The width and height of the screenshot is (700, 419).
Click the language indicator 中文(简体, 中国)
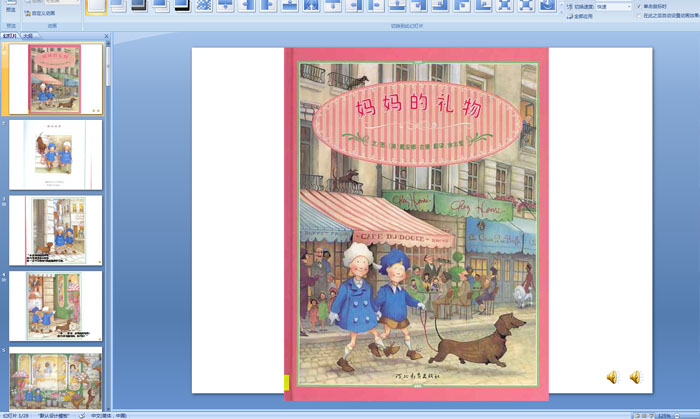coord(108,415)
